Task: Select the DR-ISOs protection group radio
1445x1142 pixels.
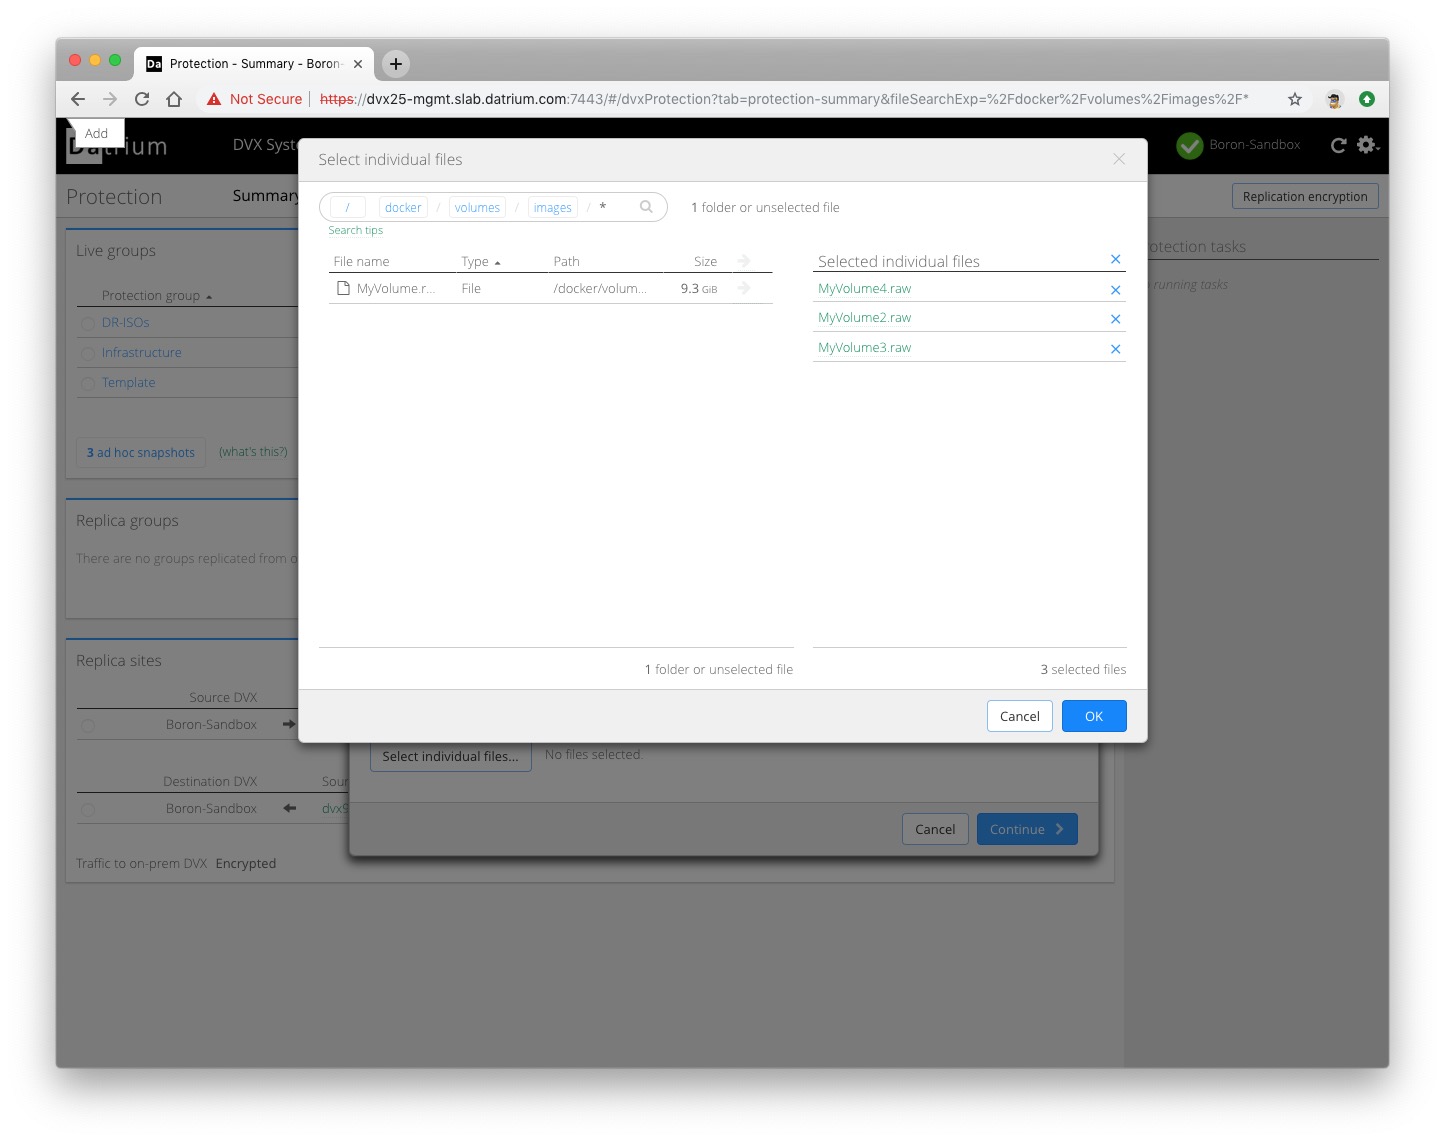Action: (x=88, y=324)
